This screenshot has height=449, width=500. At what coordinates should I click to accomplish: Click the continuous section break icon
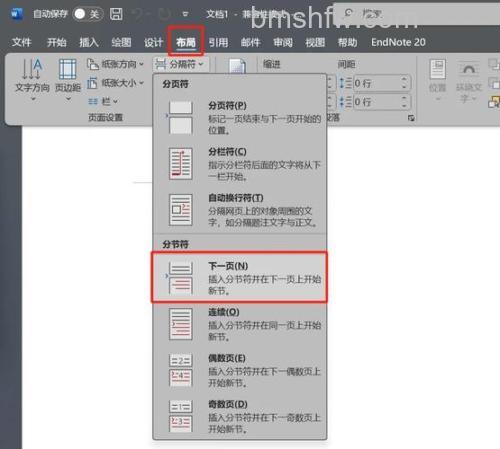pyautogui.click(x=181, y=324)
